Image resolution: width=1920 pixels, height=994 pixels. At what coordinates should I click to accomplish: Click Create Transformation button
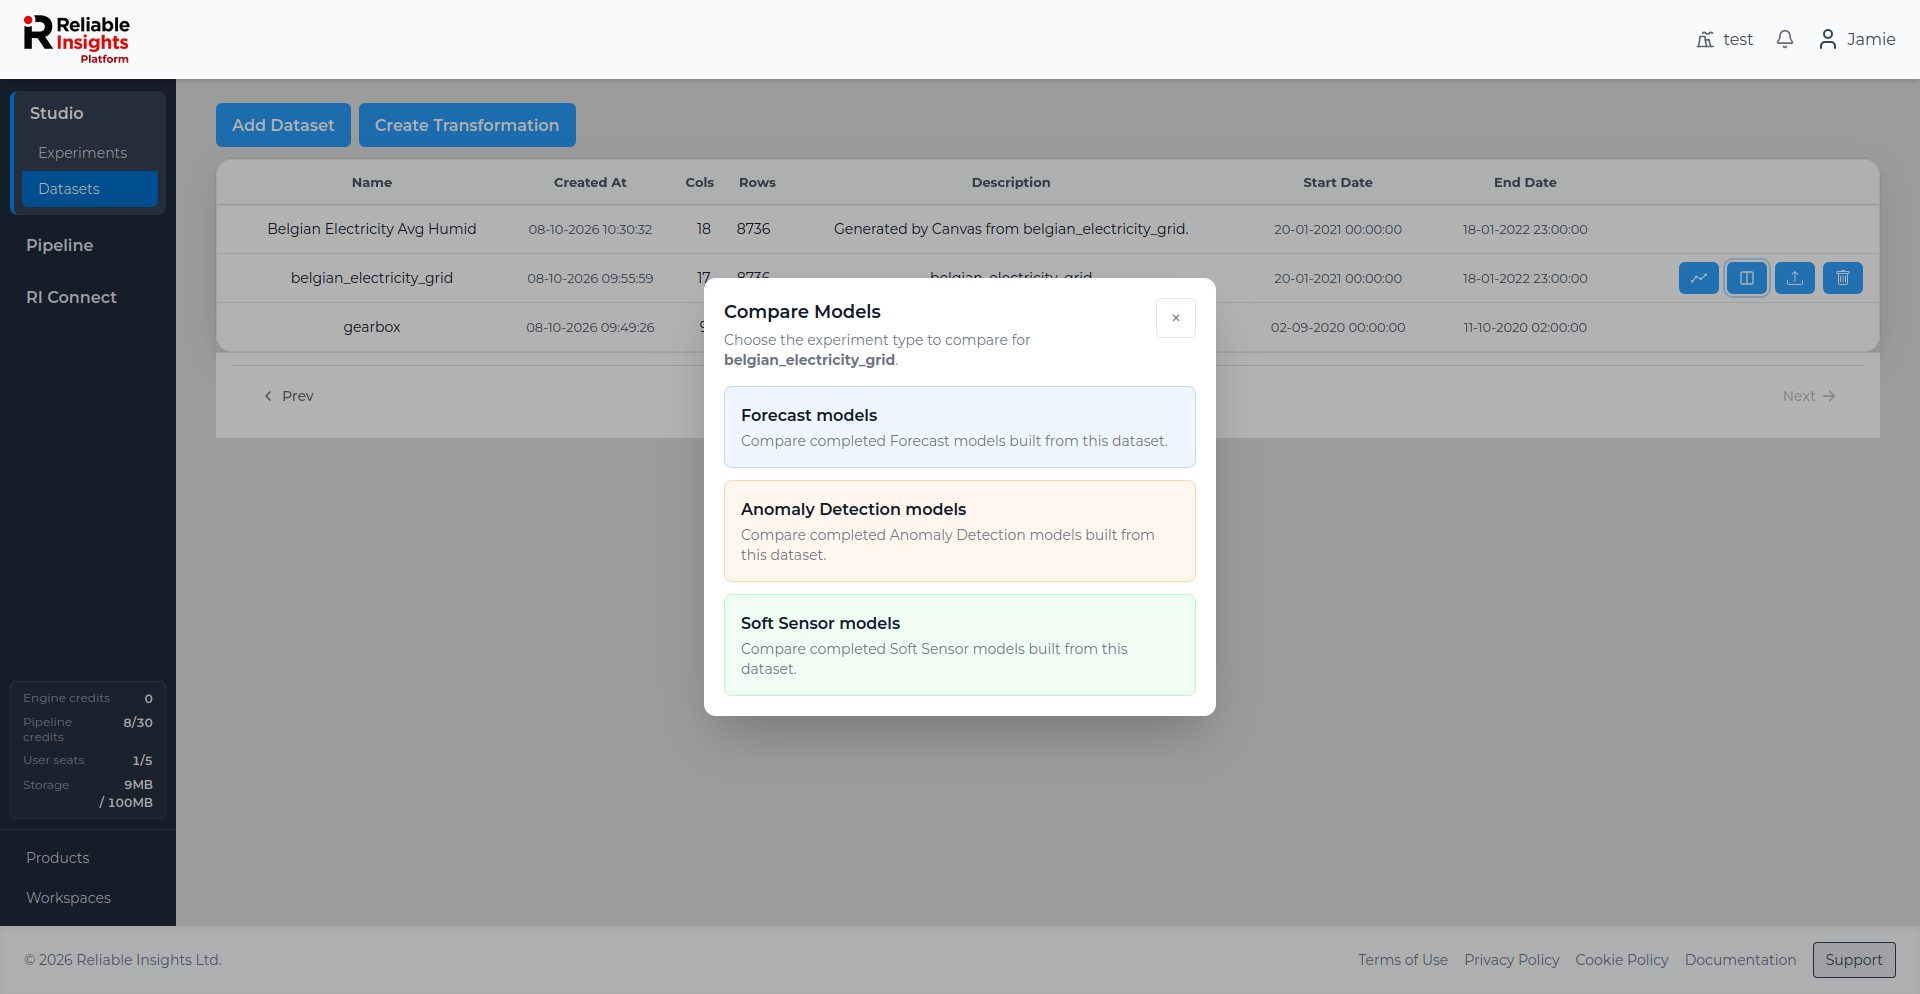[467, 125]
